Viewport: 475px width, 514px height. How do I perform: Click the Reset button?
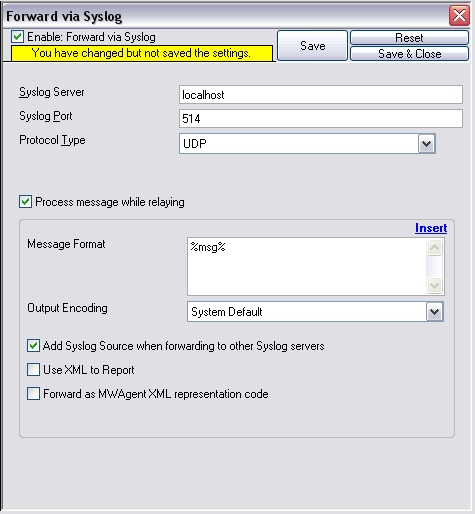(409, 37)
